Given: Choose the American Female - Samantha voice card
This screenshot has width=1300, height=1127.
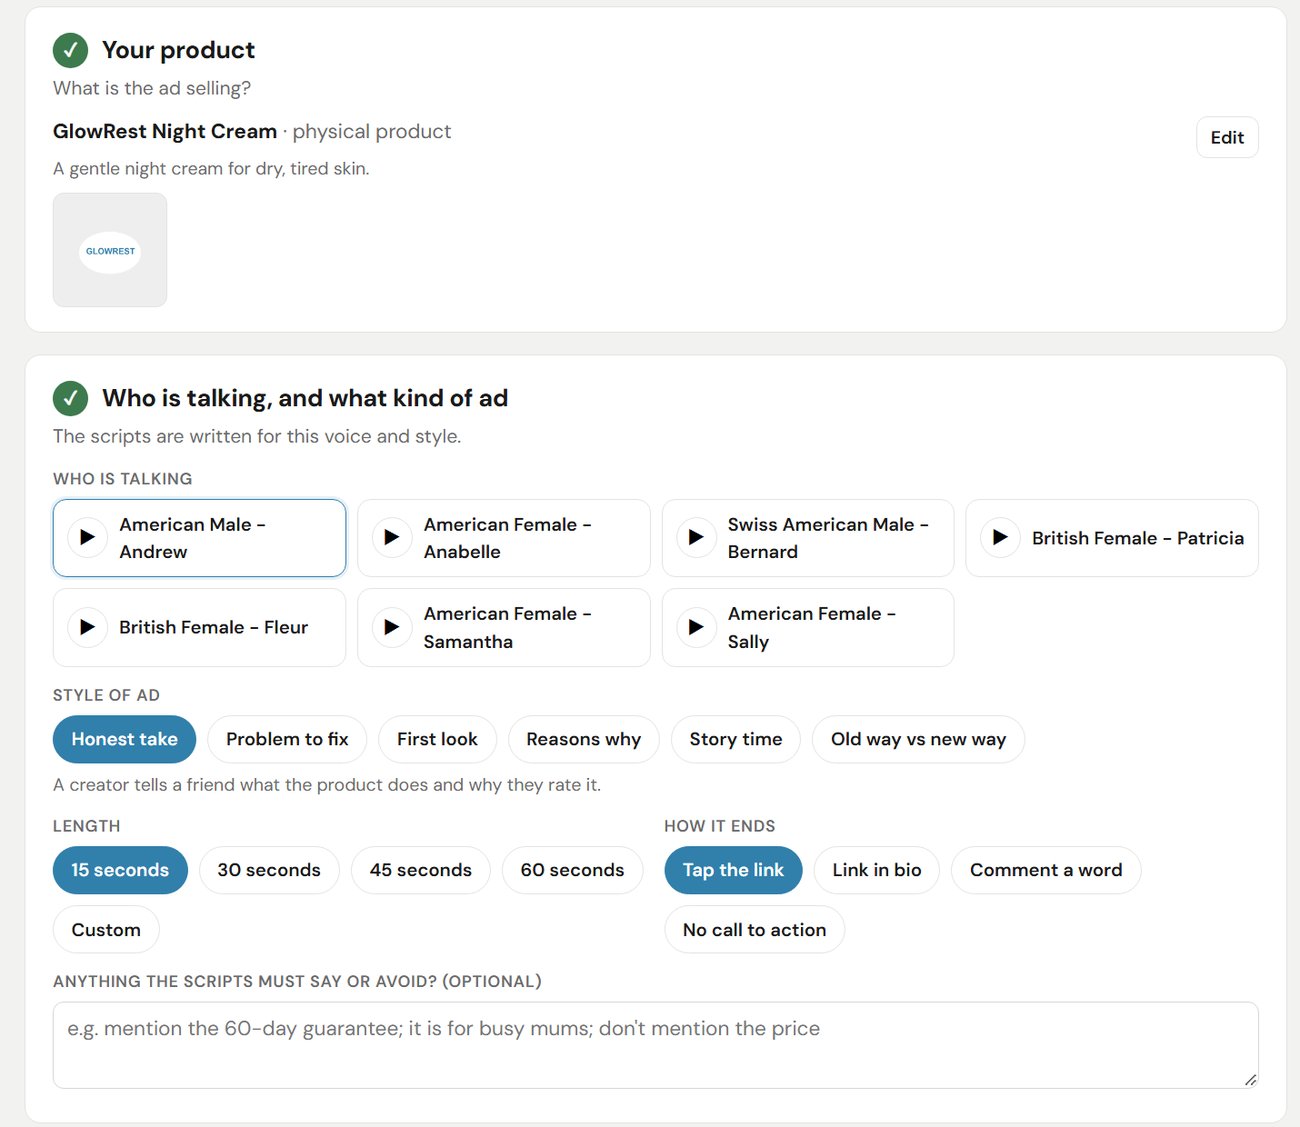Looking at the screenshot, I should tap(504, 627).
